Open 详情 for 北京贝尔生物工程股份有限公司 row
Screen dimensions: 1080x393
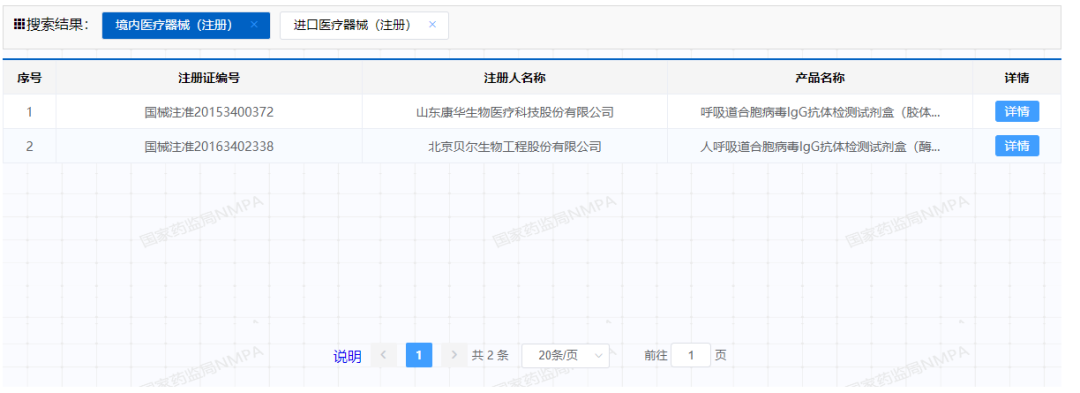1017,146
